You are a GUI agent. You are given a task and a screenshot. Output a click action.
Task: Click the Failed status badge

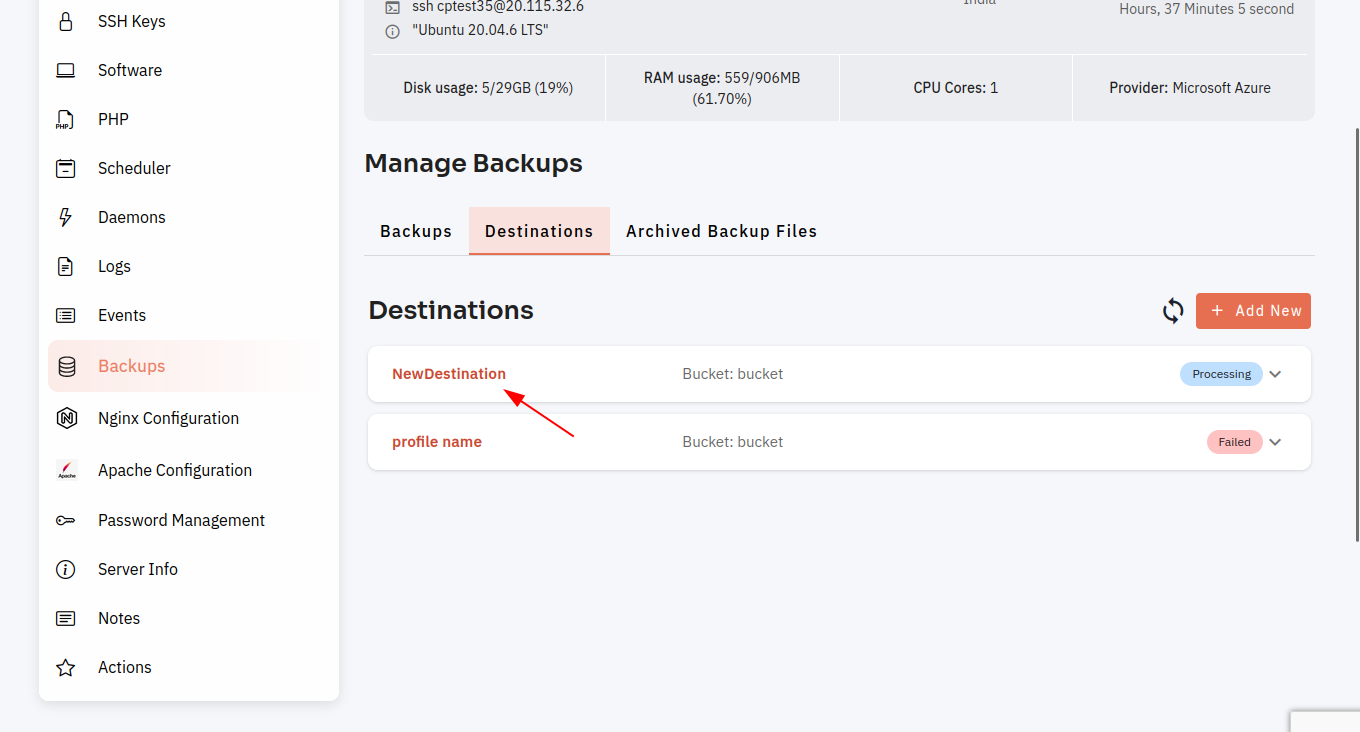[1234, 442]
